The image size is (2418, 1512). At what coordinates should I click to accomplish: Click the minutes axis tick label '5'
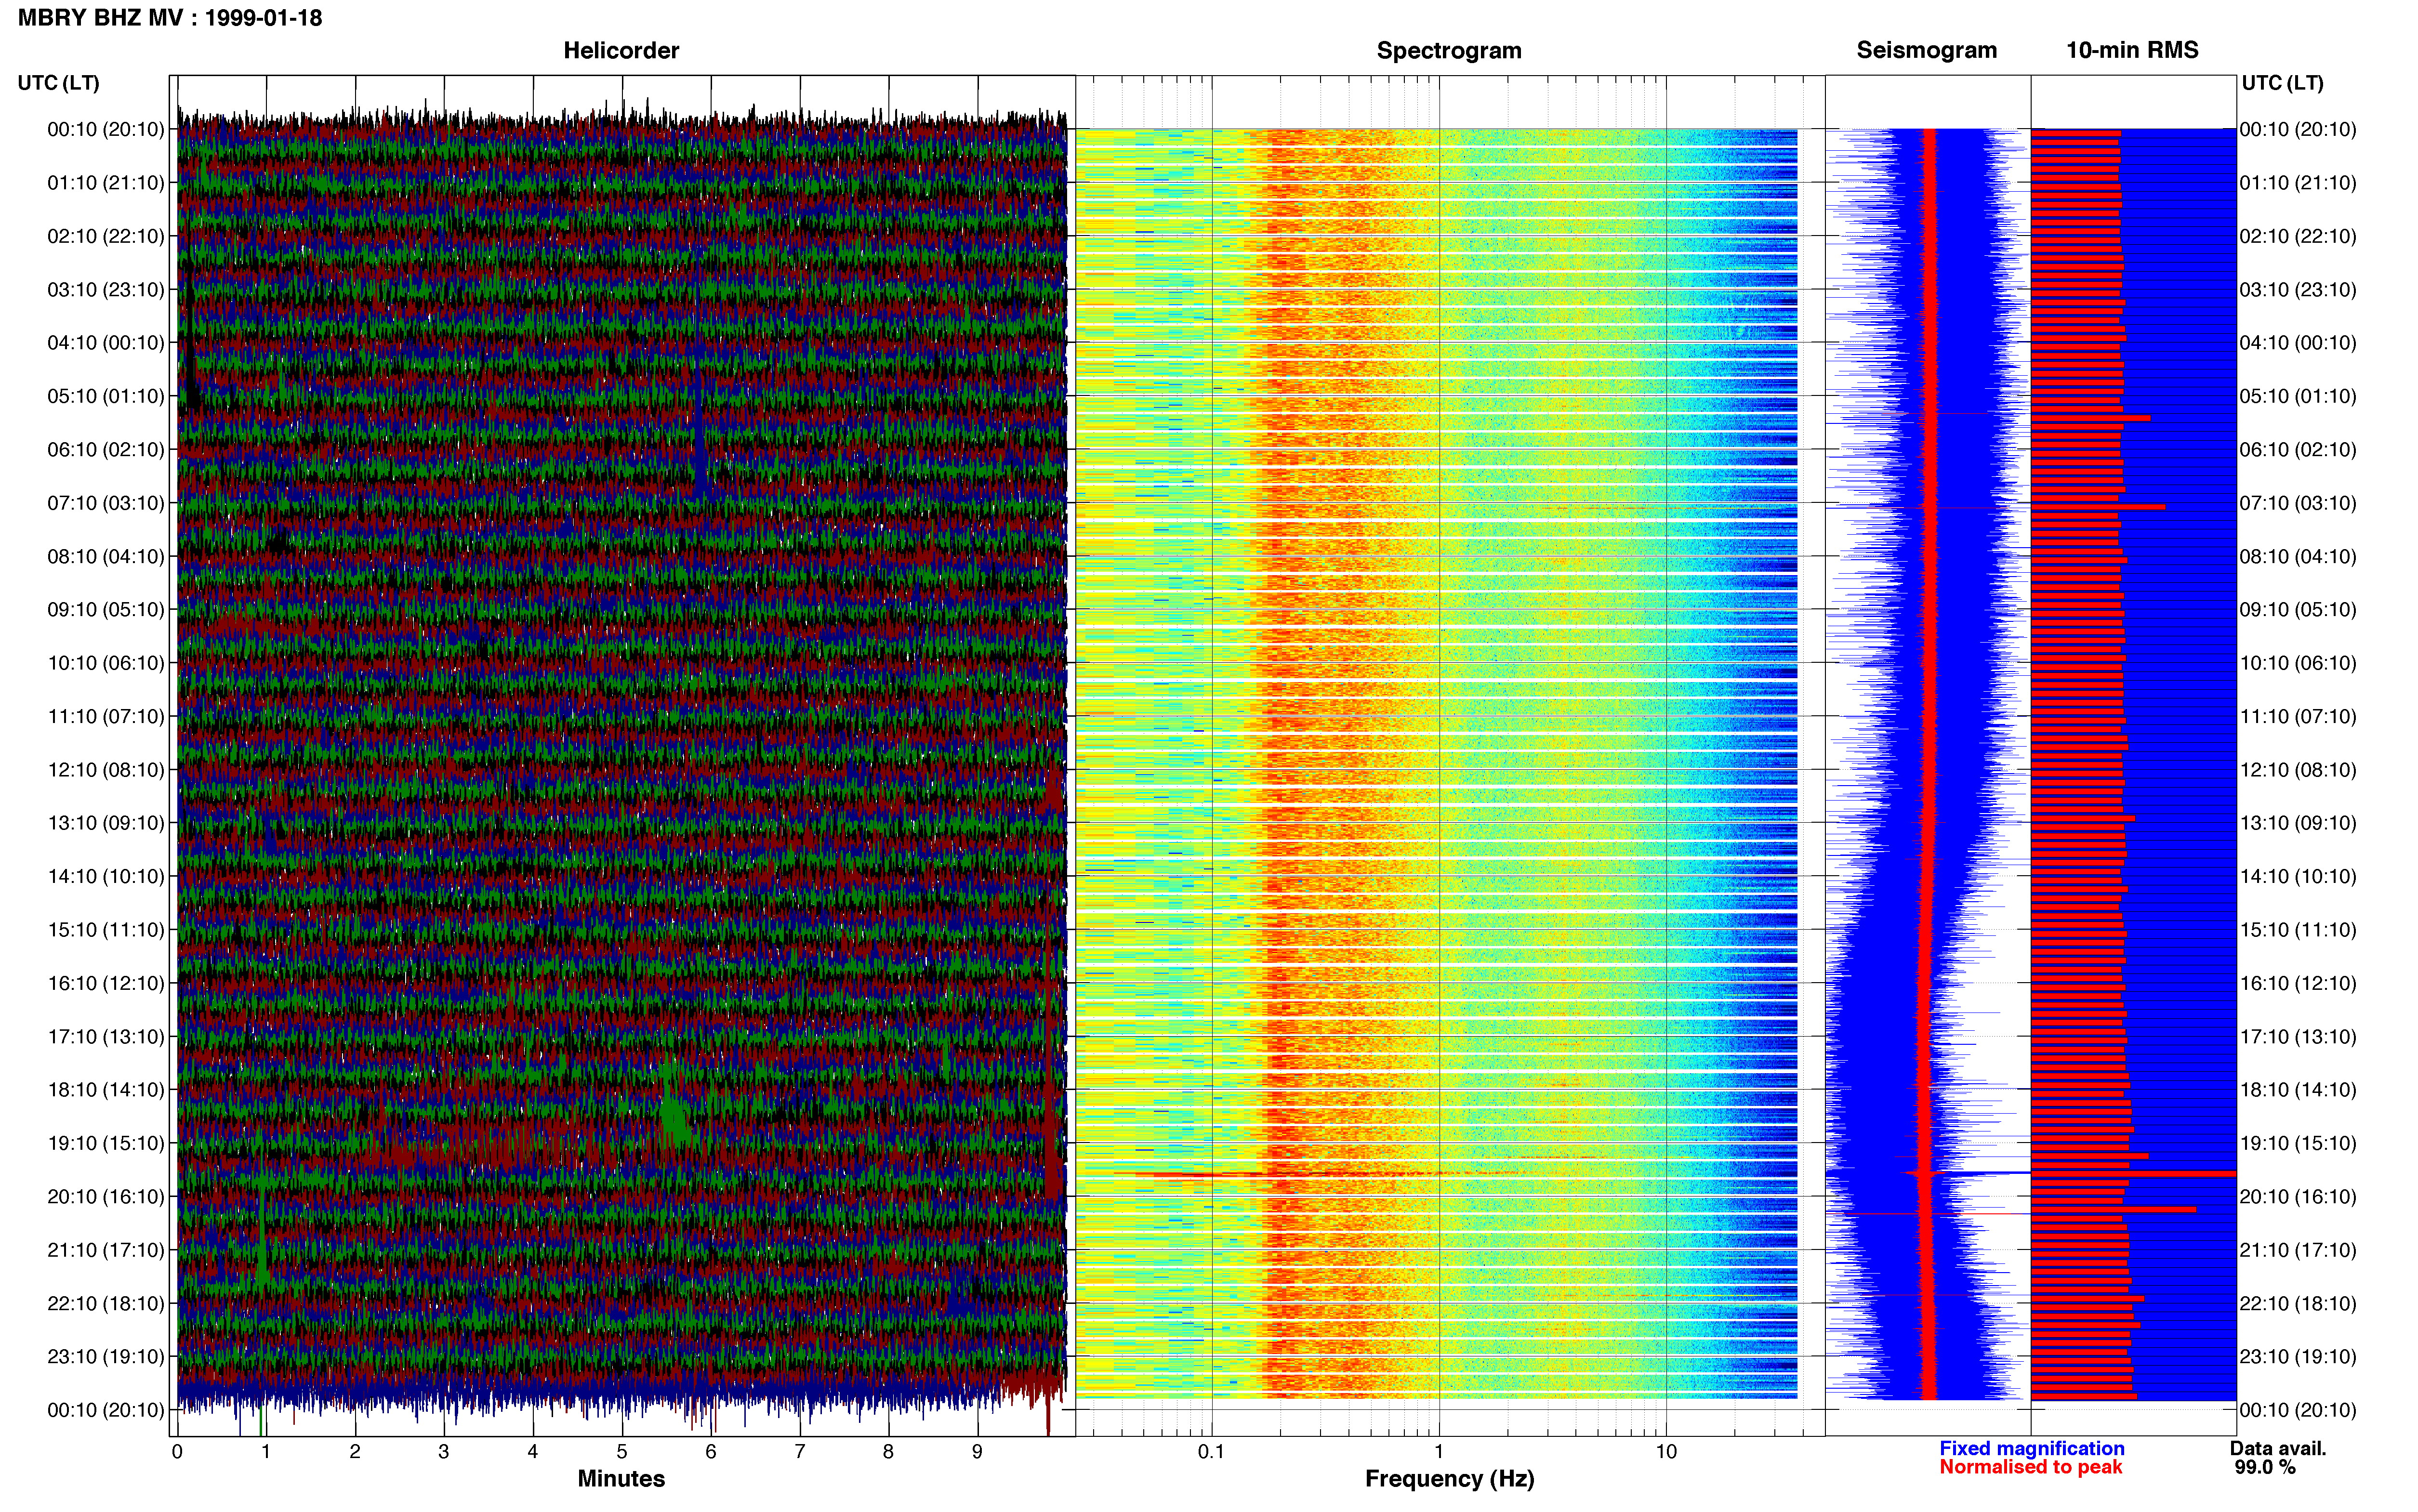point(622,1452)
